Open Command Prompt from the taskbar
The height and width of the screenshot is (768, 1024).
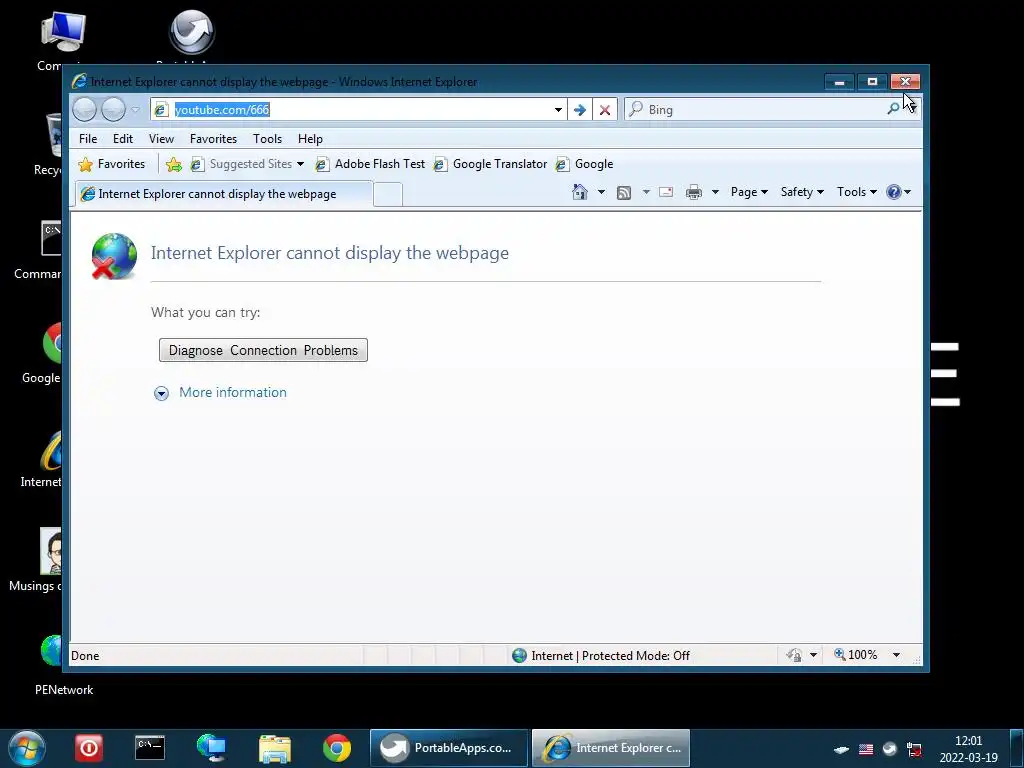(x=150, y=748)
